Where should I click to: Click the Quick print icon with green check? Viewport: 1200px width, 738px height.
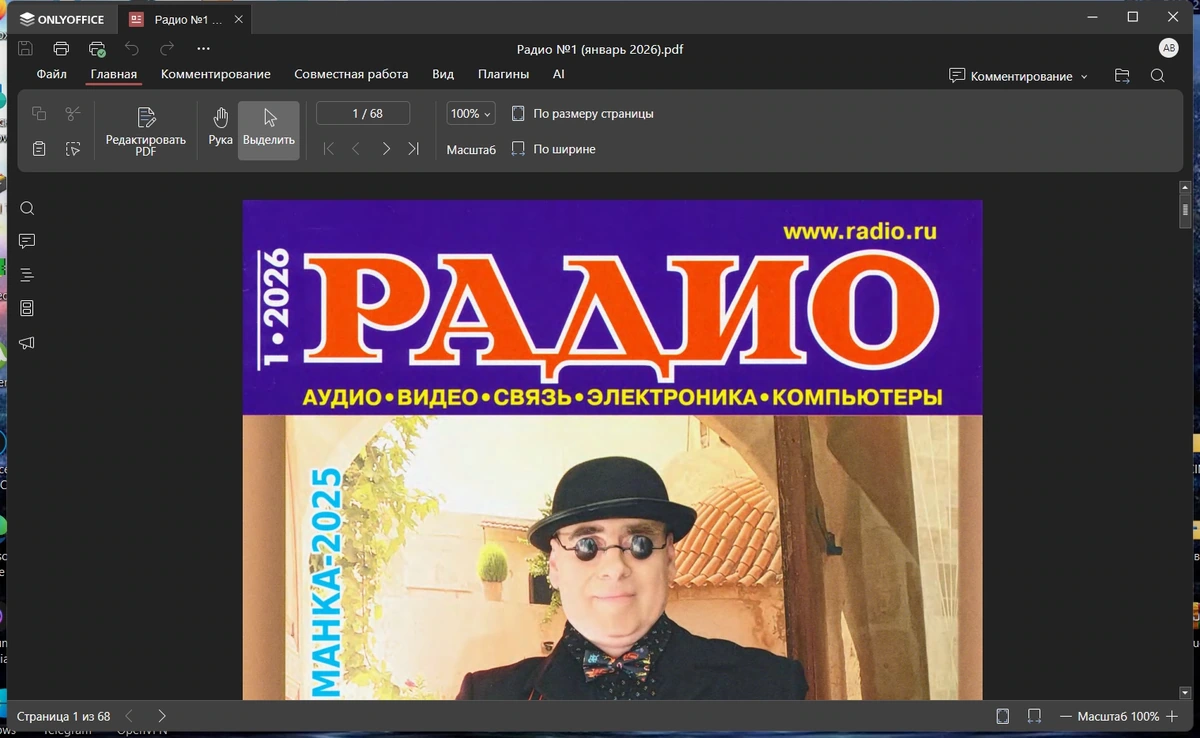tap(97, 48)
